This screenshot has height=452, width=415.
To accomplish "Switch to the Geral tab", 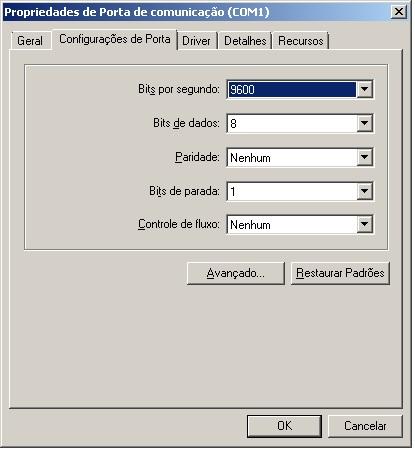I will click(x=30, y=41).
